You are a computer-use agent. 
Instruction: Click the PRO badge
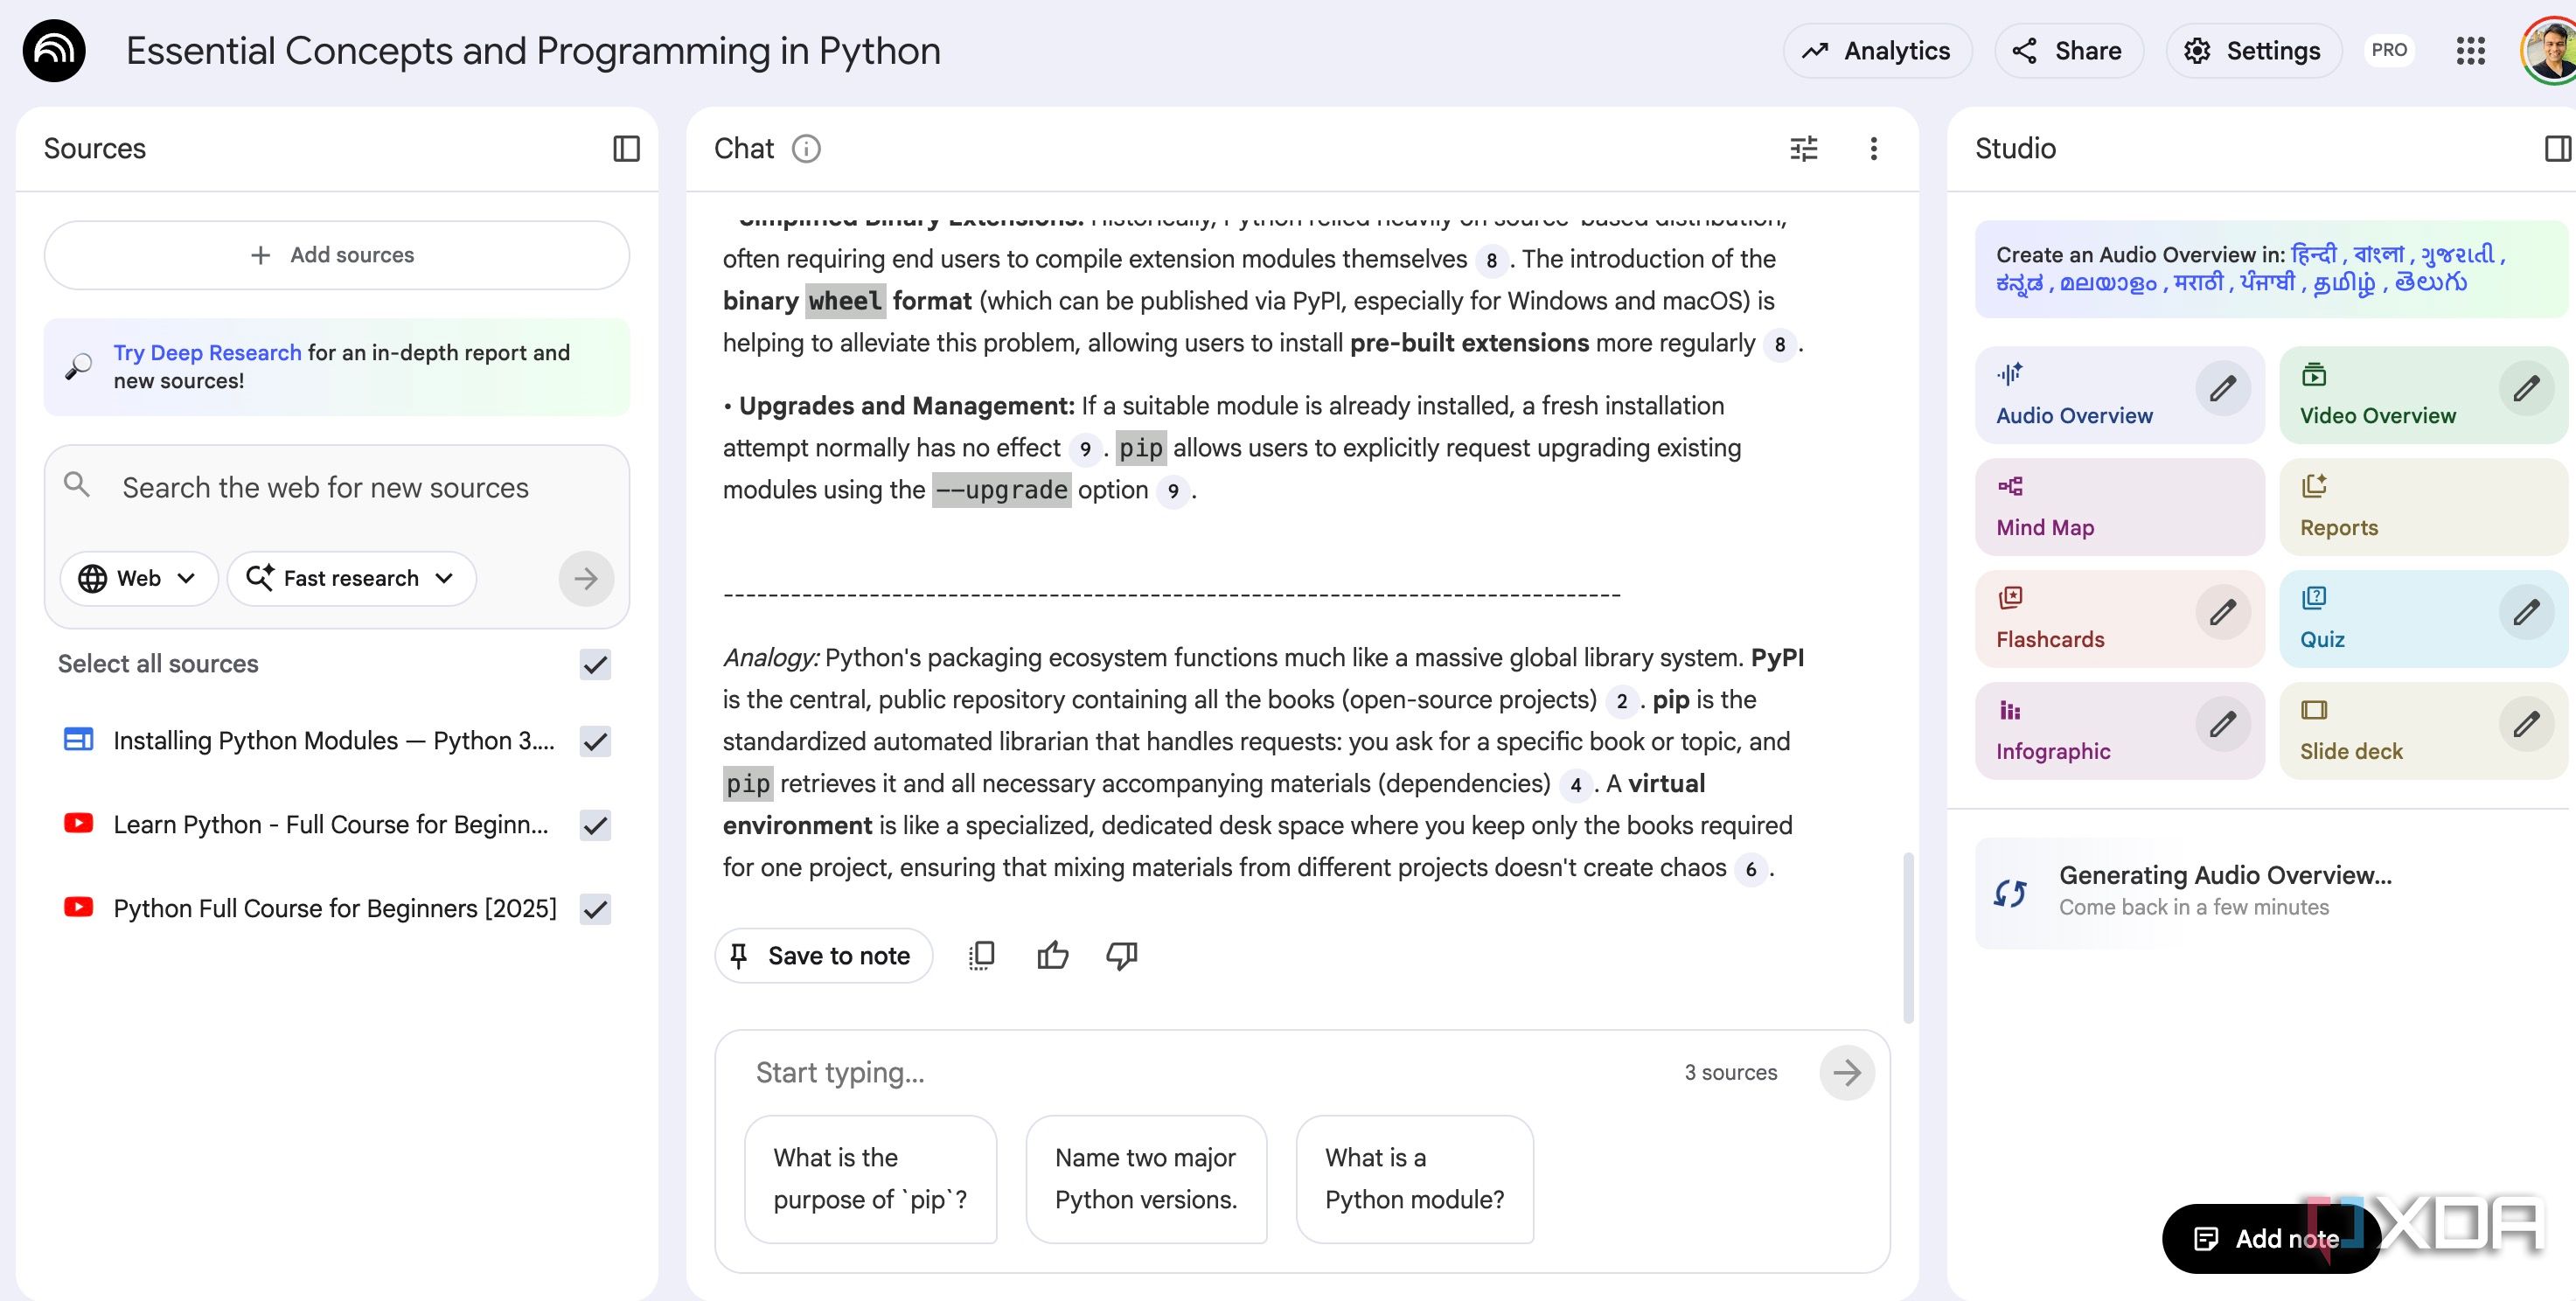[2388, 51]
